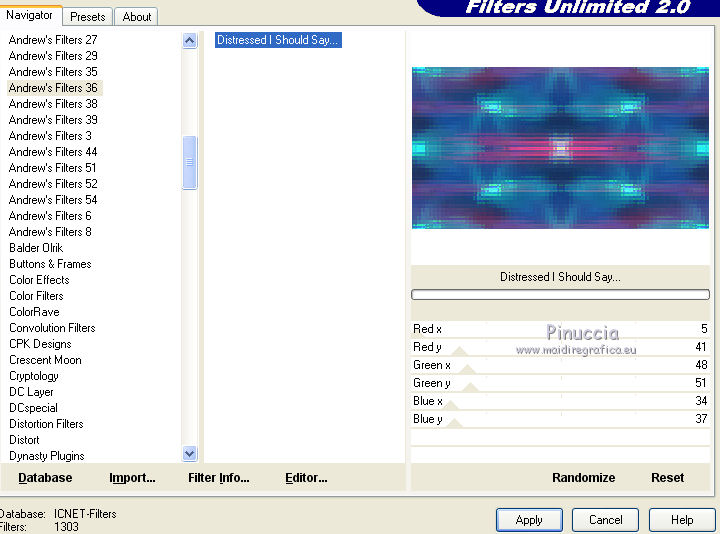Select Andrew's Filters 6
This screenshot has width=720, height=534.
coord(50,216)
